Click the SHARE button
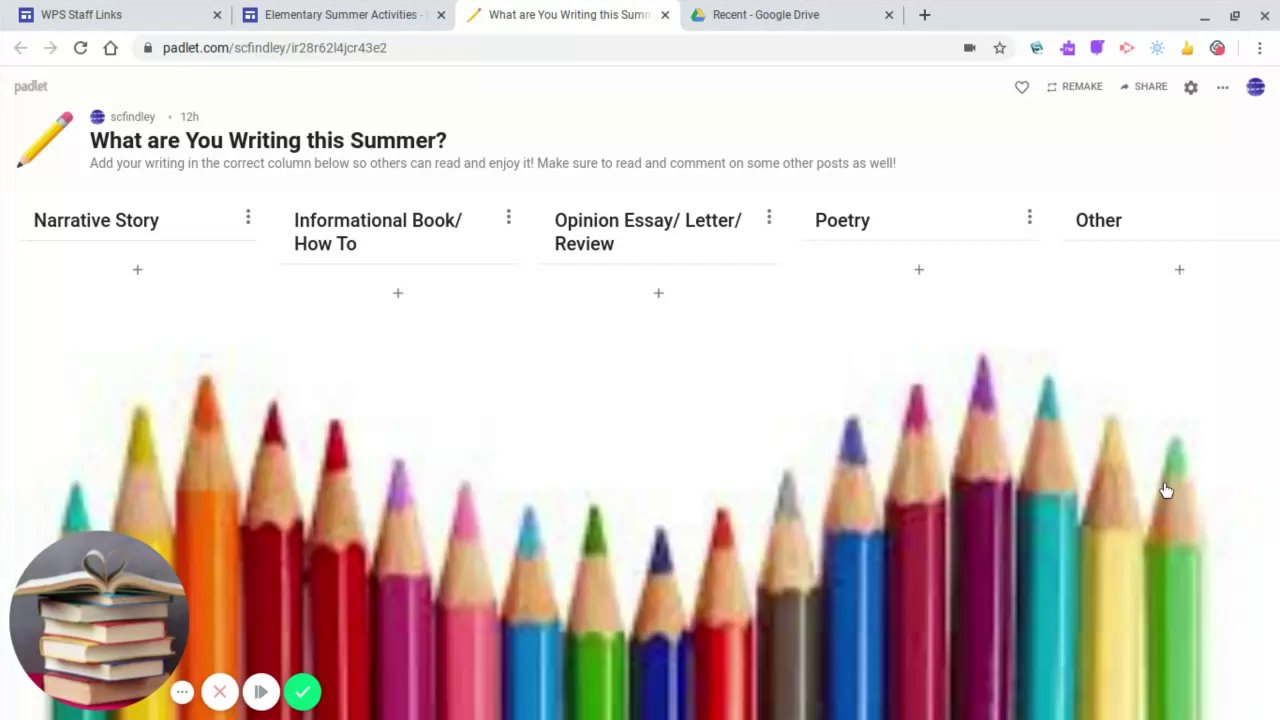Screen dimensions: 1280x720 [1143, 87]
